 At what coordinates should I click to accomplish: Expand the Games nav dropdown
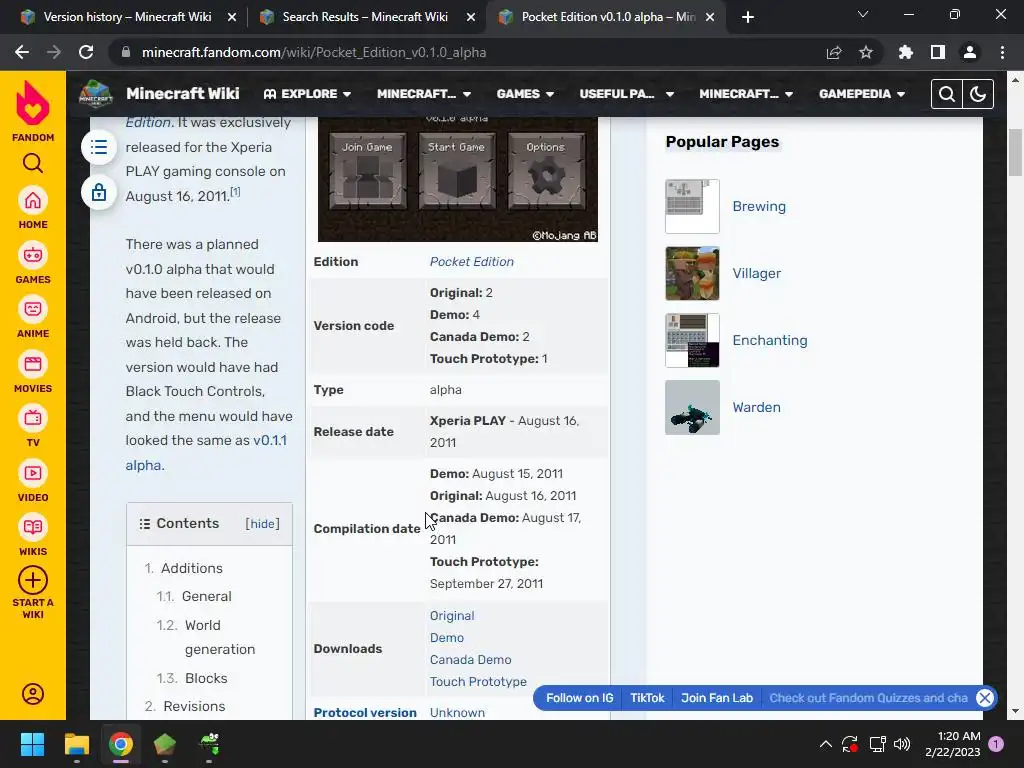(x=525, y=94)
